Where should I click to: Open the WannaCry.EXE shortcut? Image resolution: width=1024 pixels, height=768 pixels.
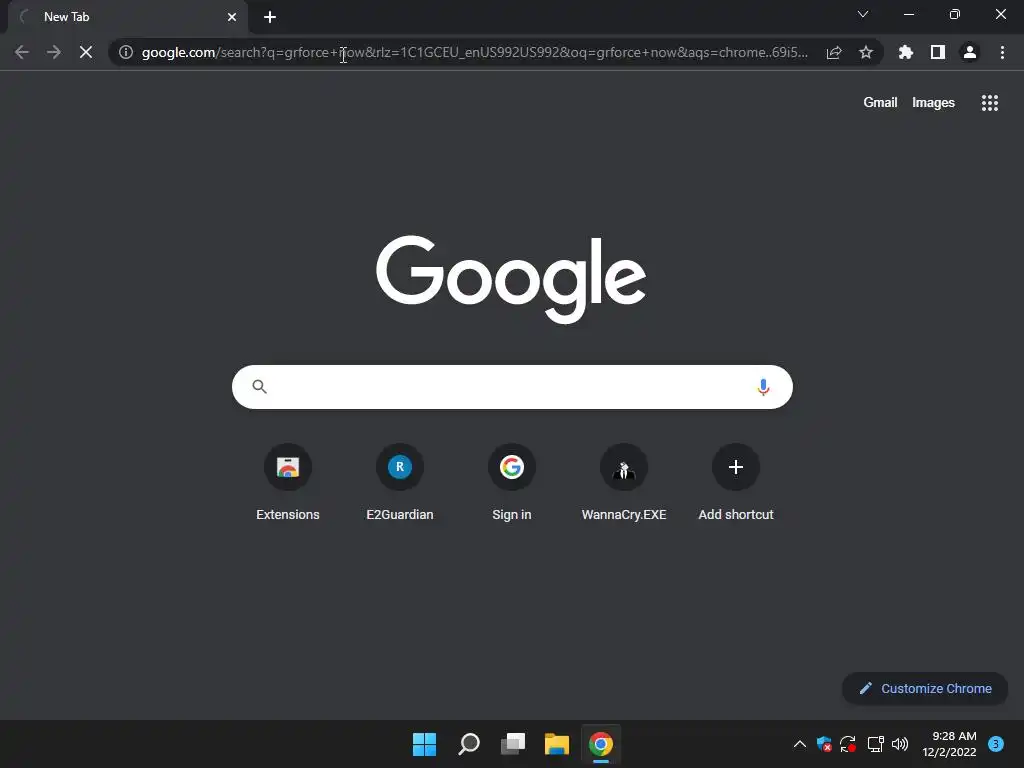click(x=624, y=483)
